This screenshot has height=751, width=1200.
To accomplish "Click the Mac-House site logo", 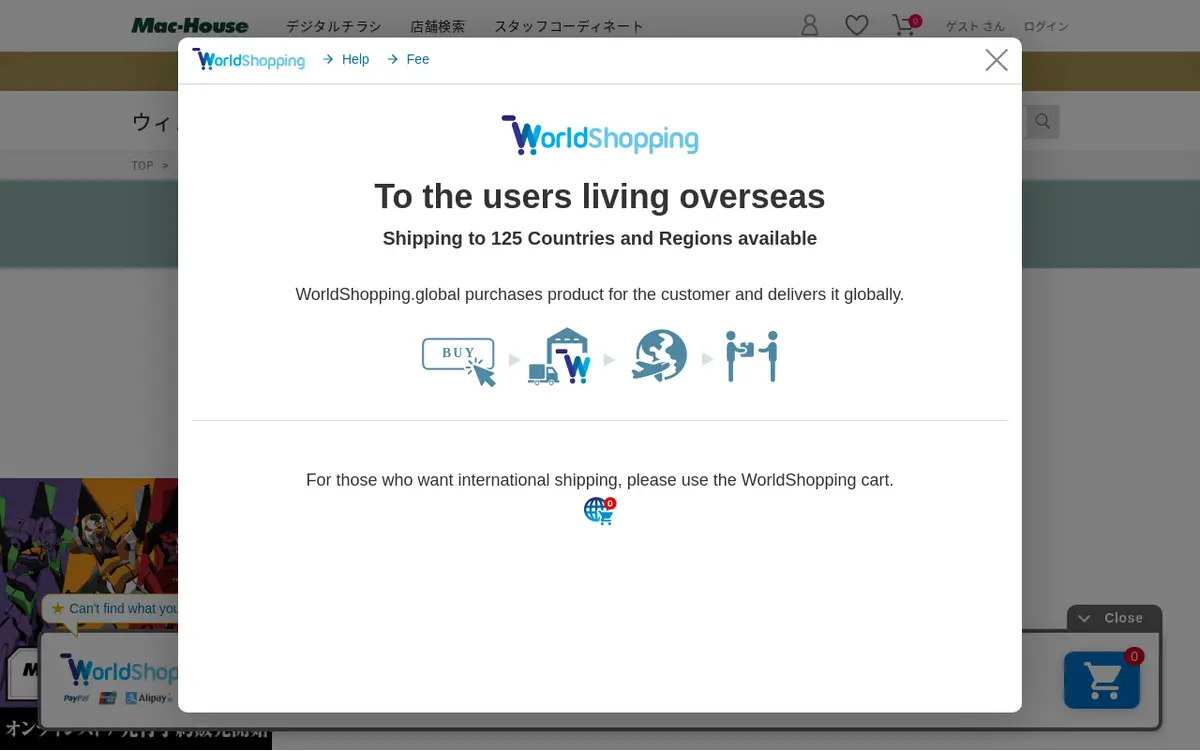I will 190,26.
